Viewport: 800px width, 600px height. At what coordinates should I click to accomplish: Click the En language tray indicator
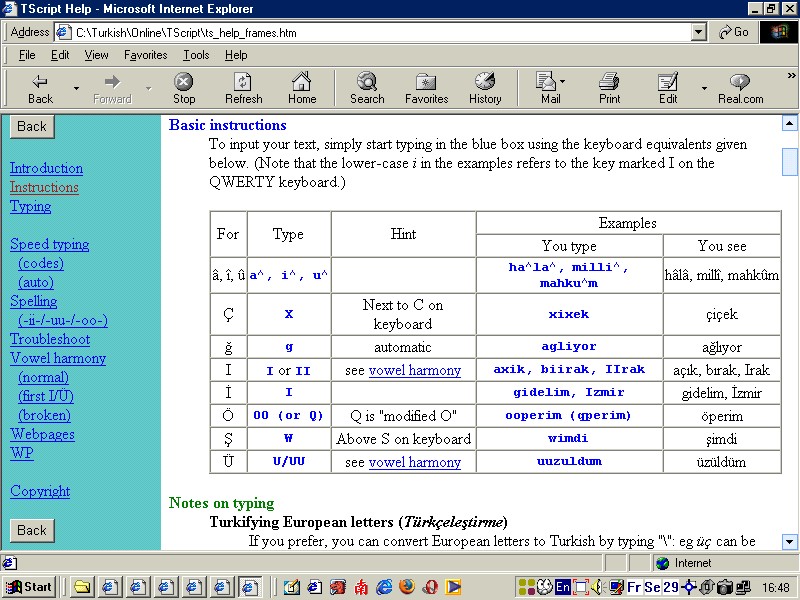click(563, 587)
